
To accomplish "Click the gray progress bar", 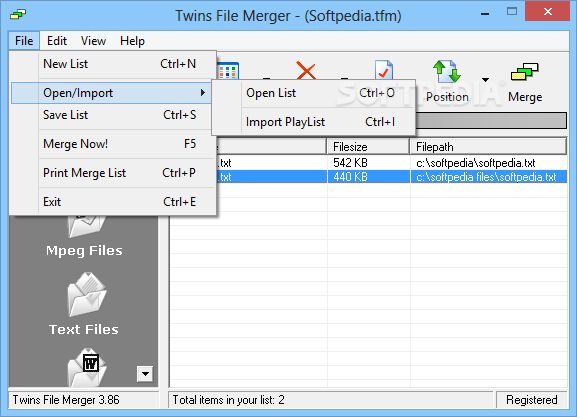I will point(491,121).
